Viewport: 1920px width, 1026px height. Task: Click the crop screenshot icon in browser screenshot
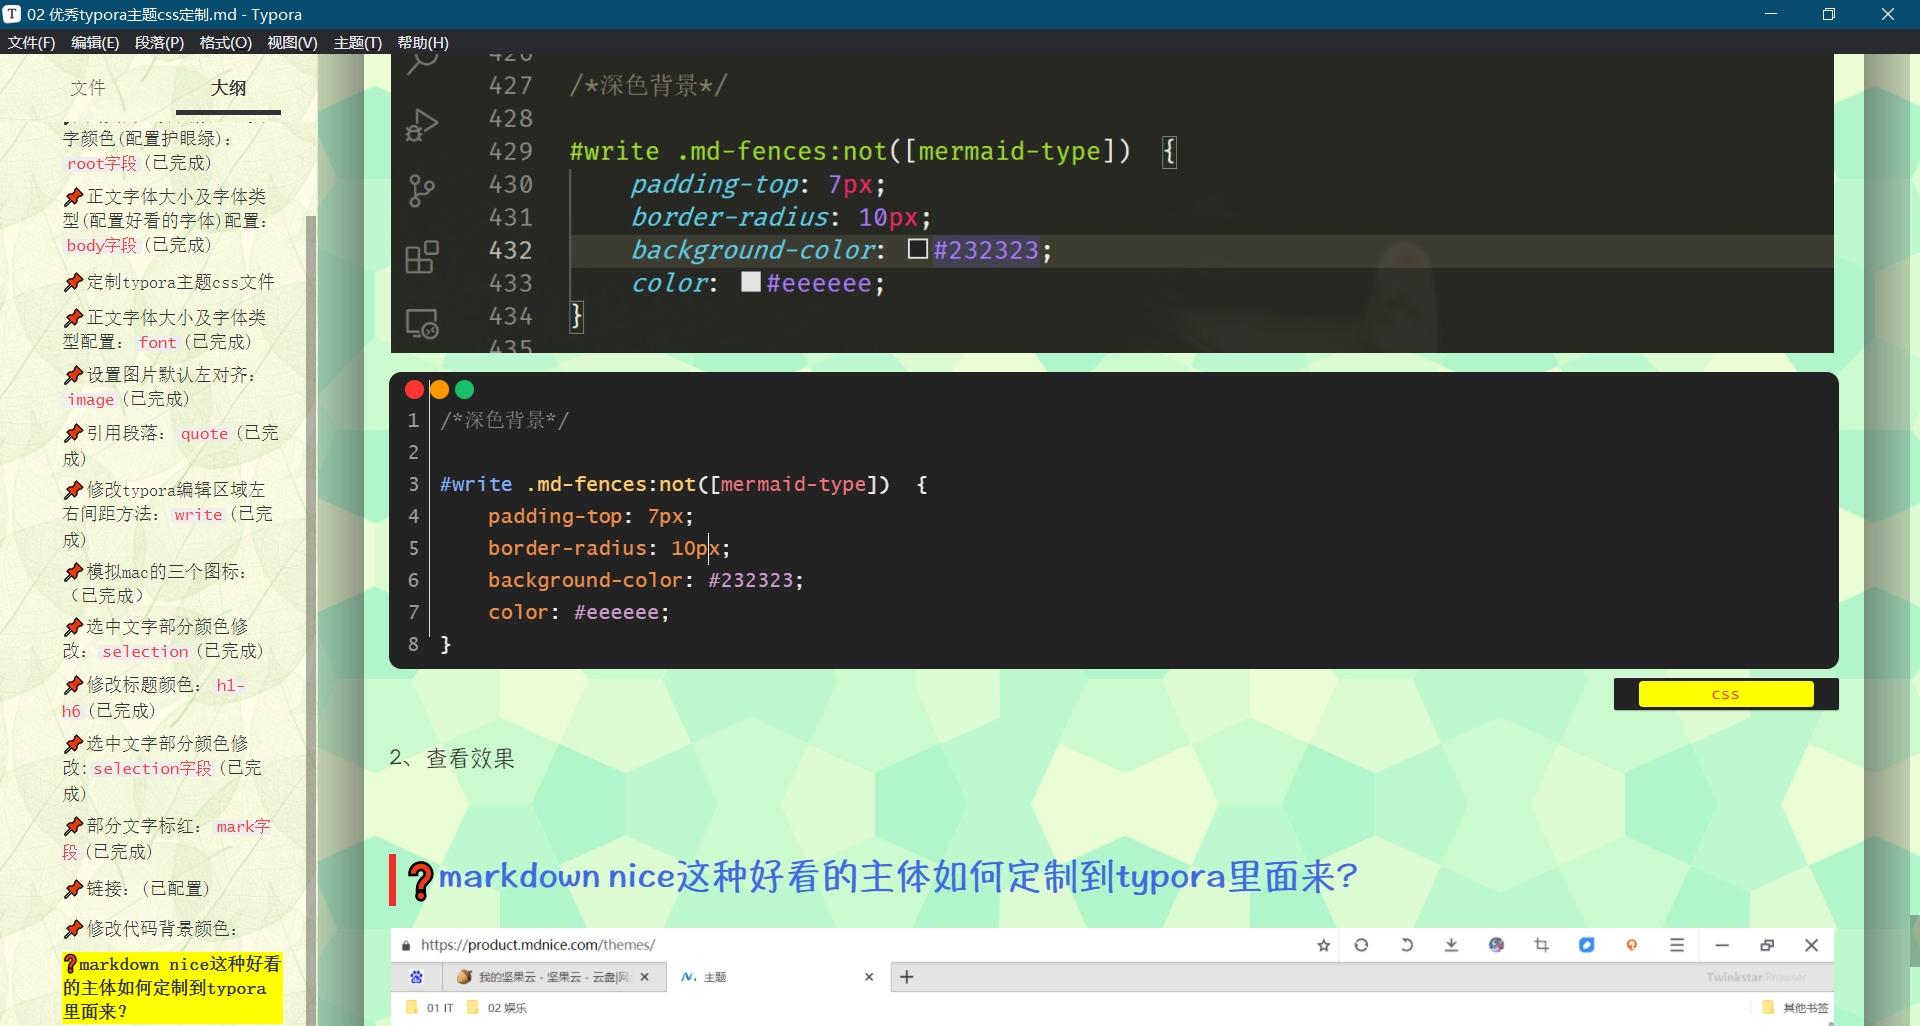coord(1541,945)
